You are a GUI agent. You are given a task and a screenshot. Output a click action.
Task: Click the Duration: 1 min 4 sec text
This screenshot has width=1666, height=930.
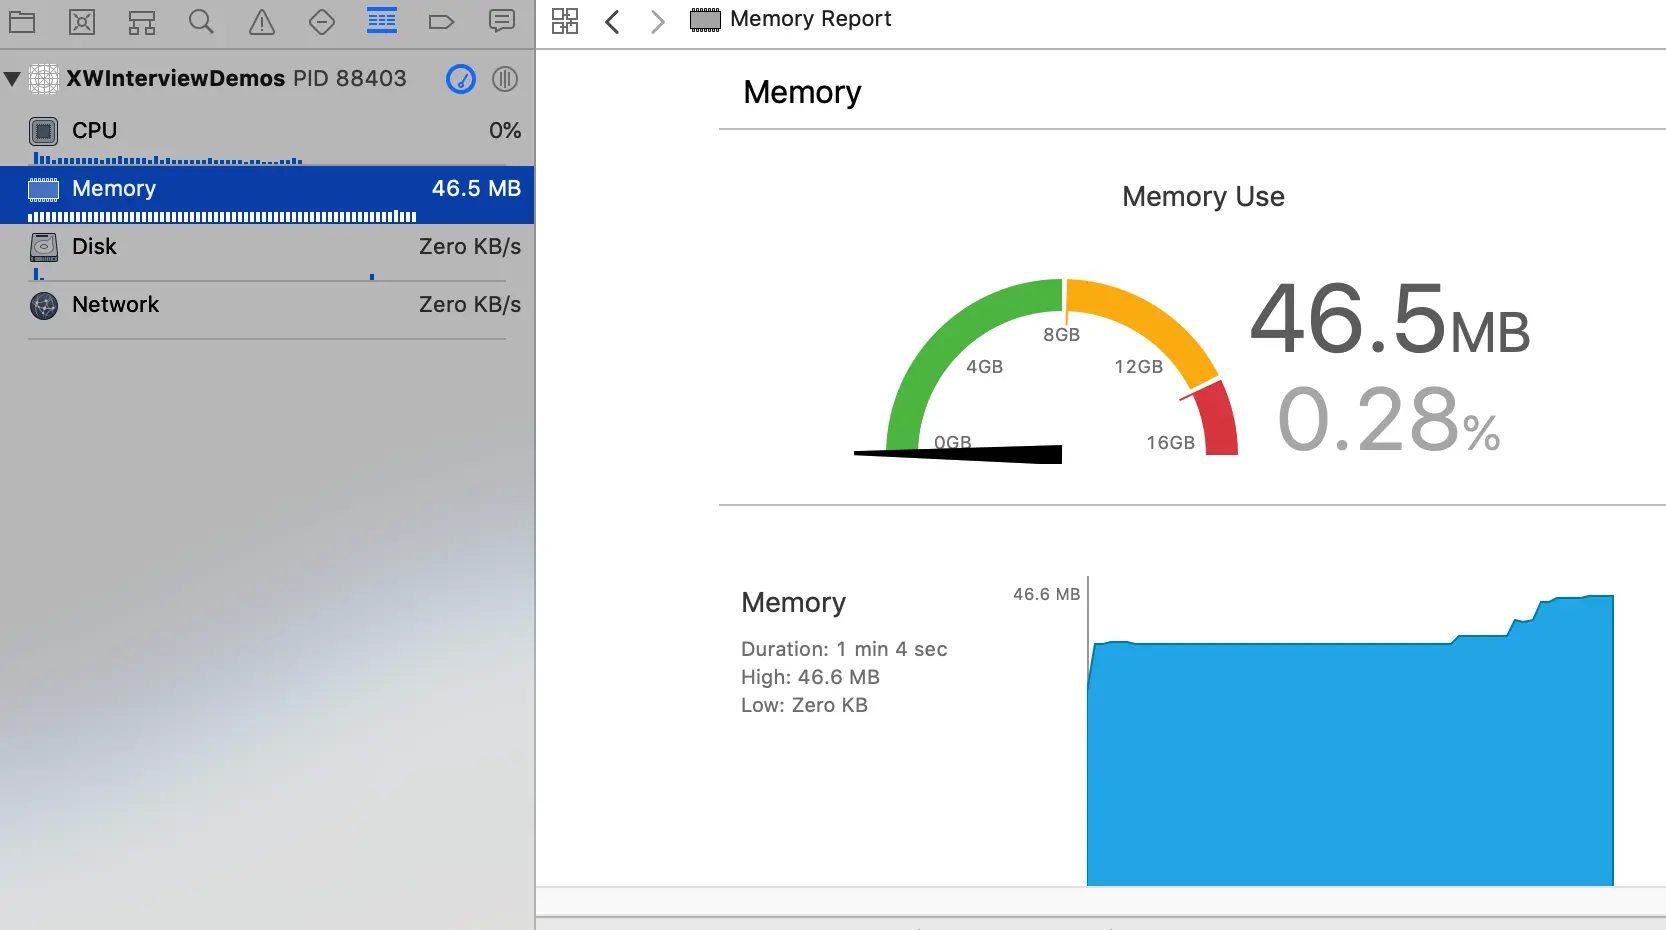[844, 649]
